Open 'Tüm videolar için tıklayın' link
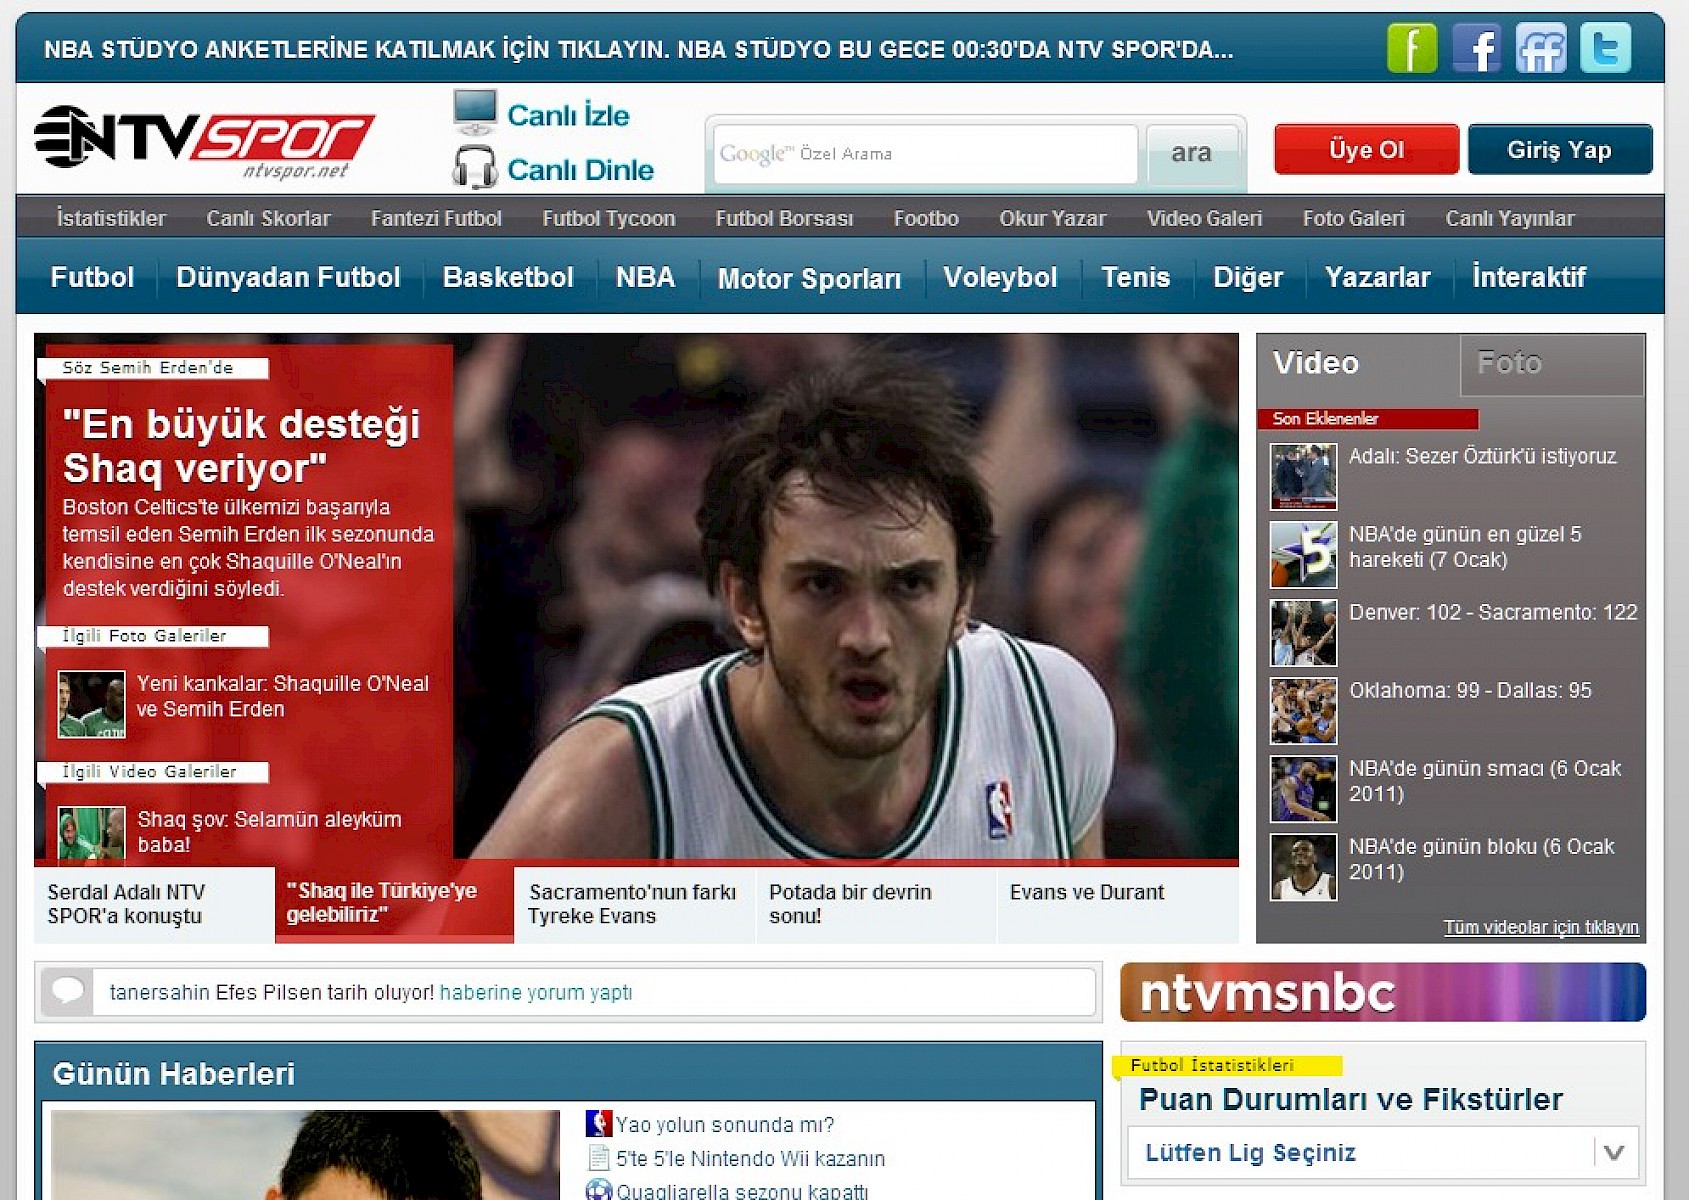 coord(1540,927)
